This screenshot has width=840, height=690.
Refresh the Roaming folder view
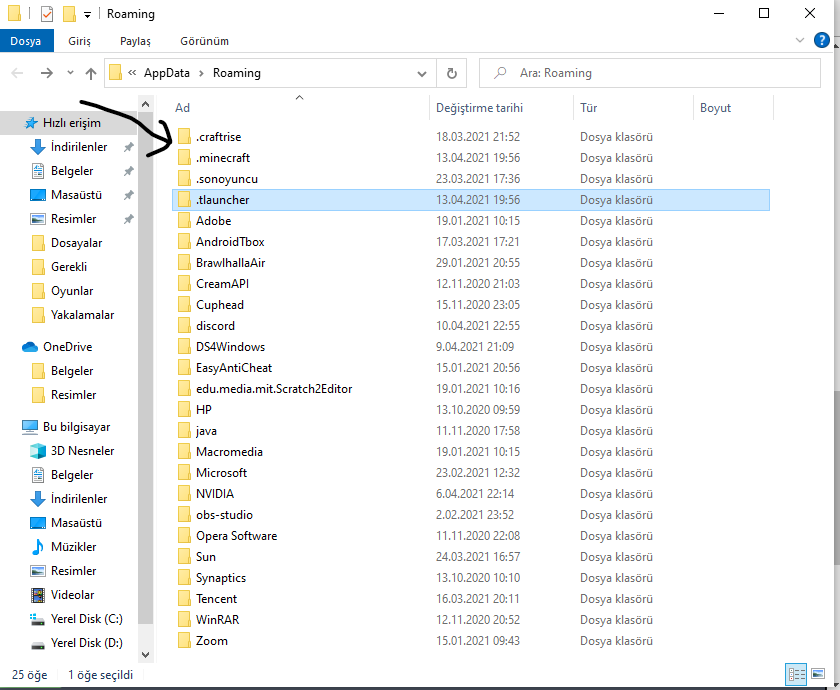click(x=452, y=73)
